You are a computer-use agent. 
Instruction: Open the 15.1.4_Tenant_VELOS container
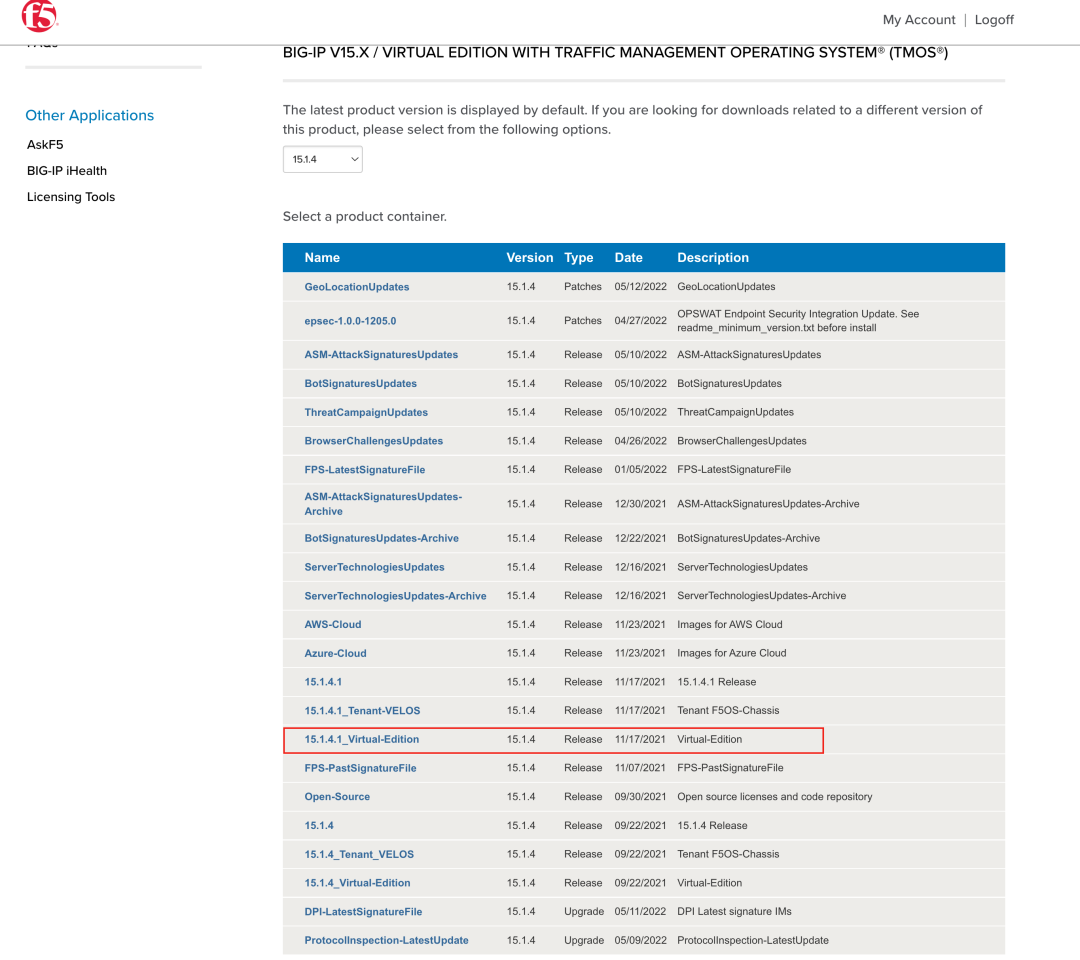coord(359,855)
